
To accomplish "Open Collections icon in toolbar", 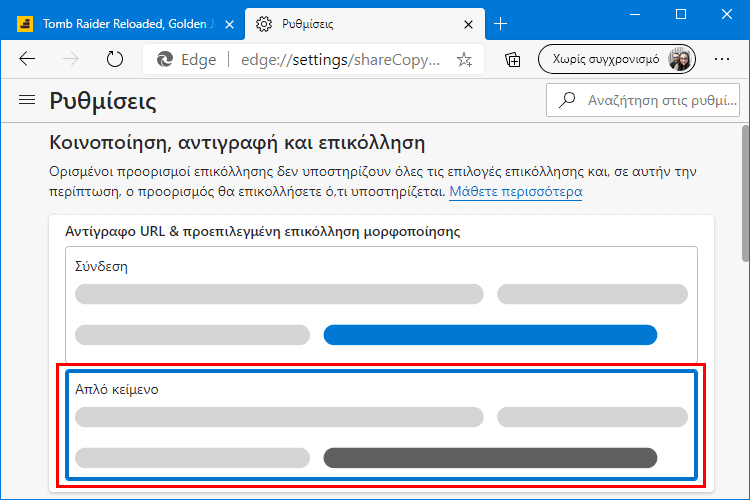I will coord(513,60).
